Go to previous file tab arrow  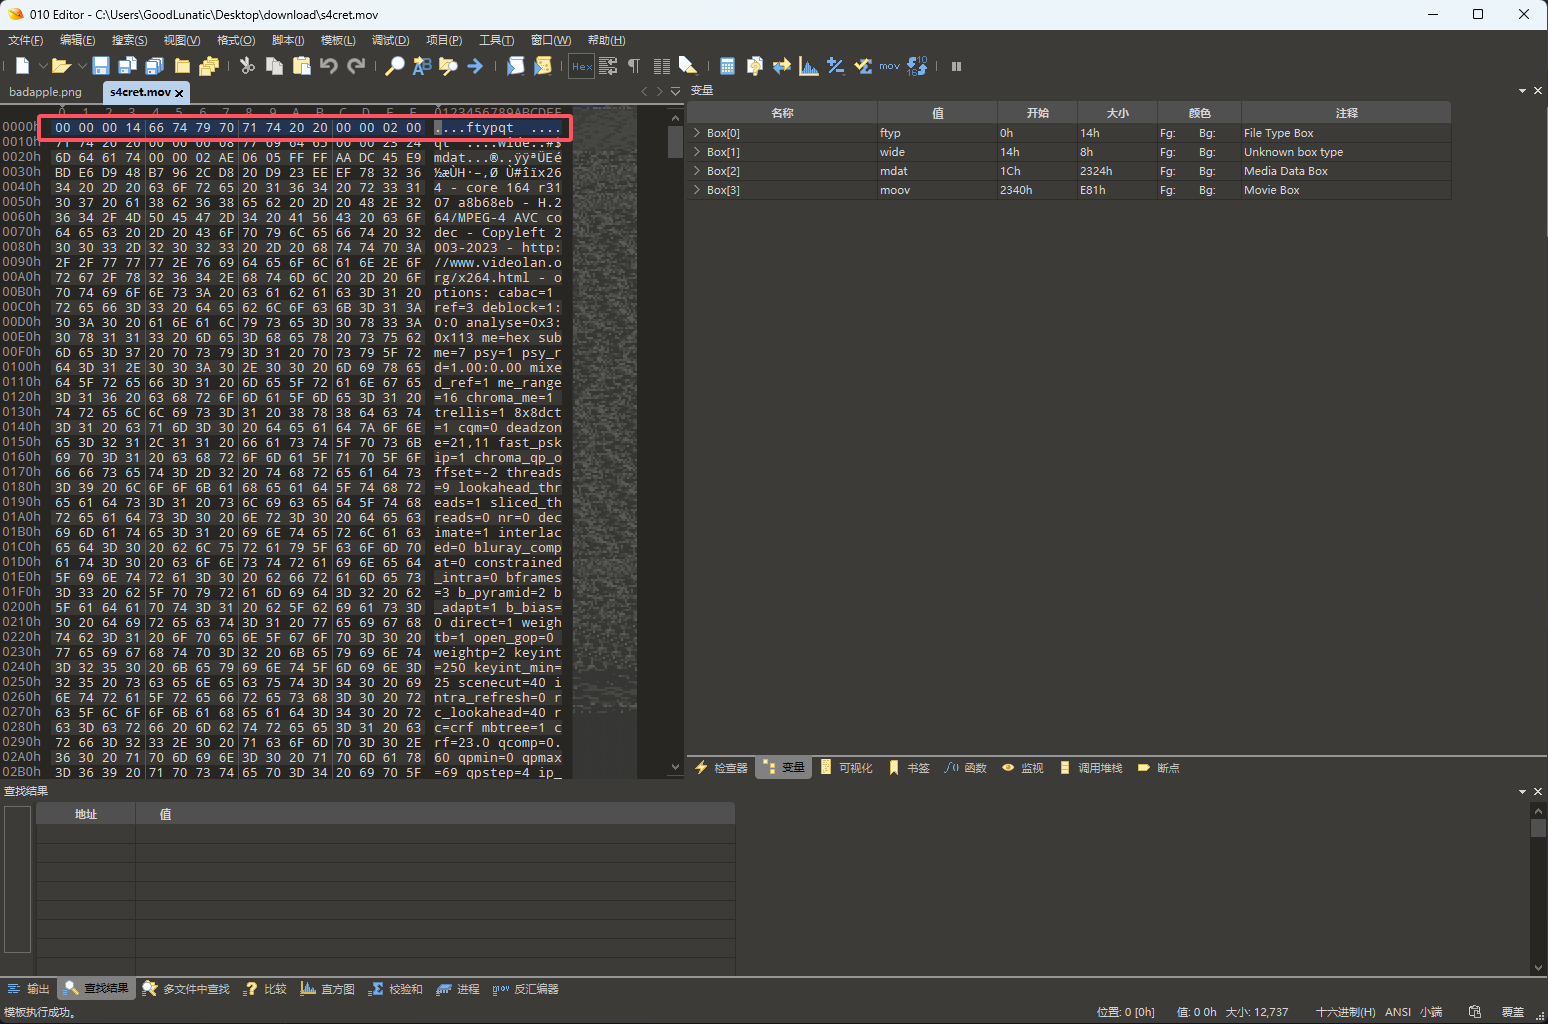(x=644, y=91)
